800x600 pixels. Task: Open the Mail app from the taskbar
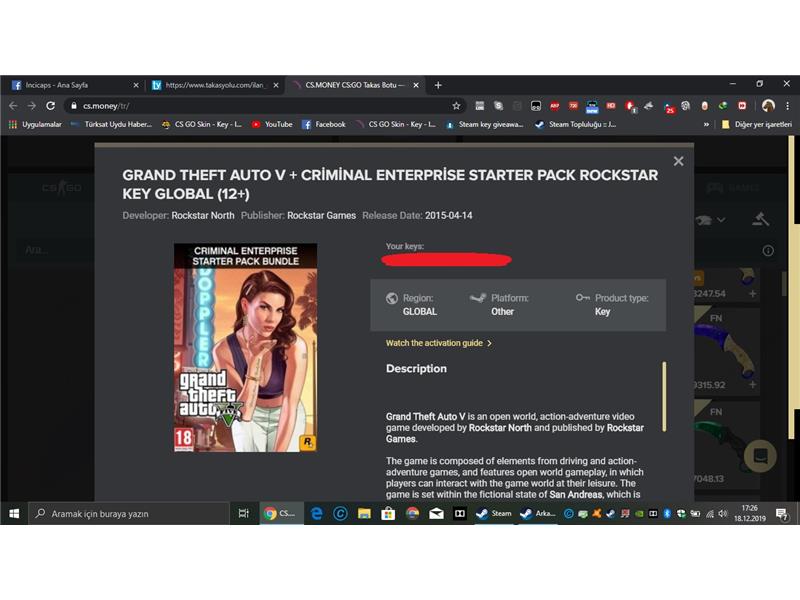[x=436, y=513]
